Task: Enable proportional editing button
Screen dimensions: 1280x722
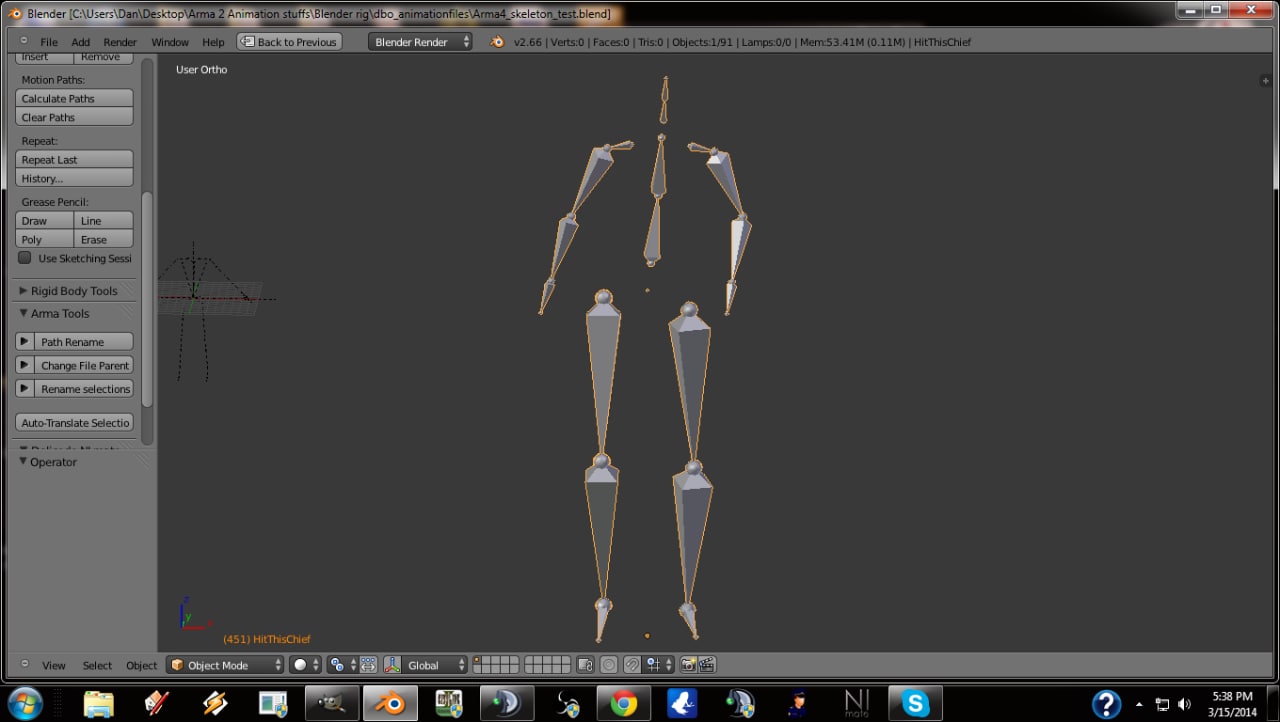Action: point(609,665)
